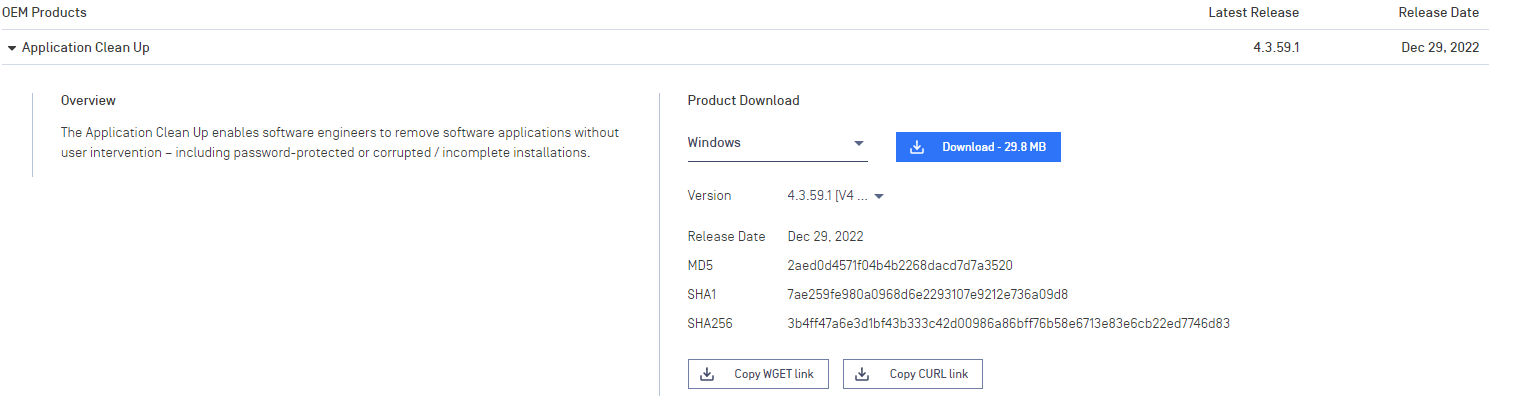This screenshot has width=1530, height=396.
Task: Click the download icon on Copy CURL link
Action: tap(862, 374)
